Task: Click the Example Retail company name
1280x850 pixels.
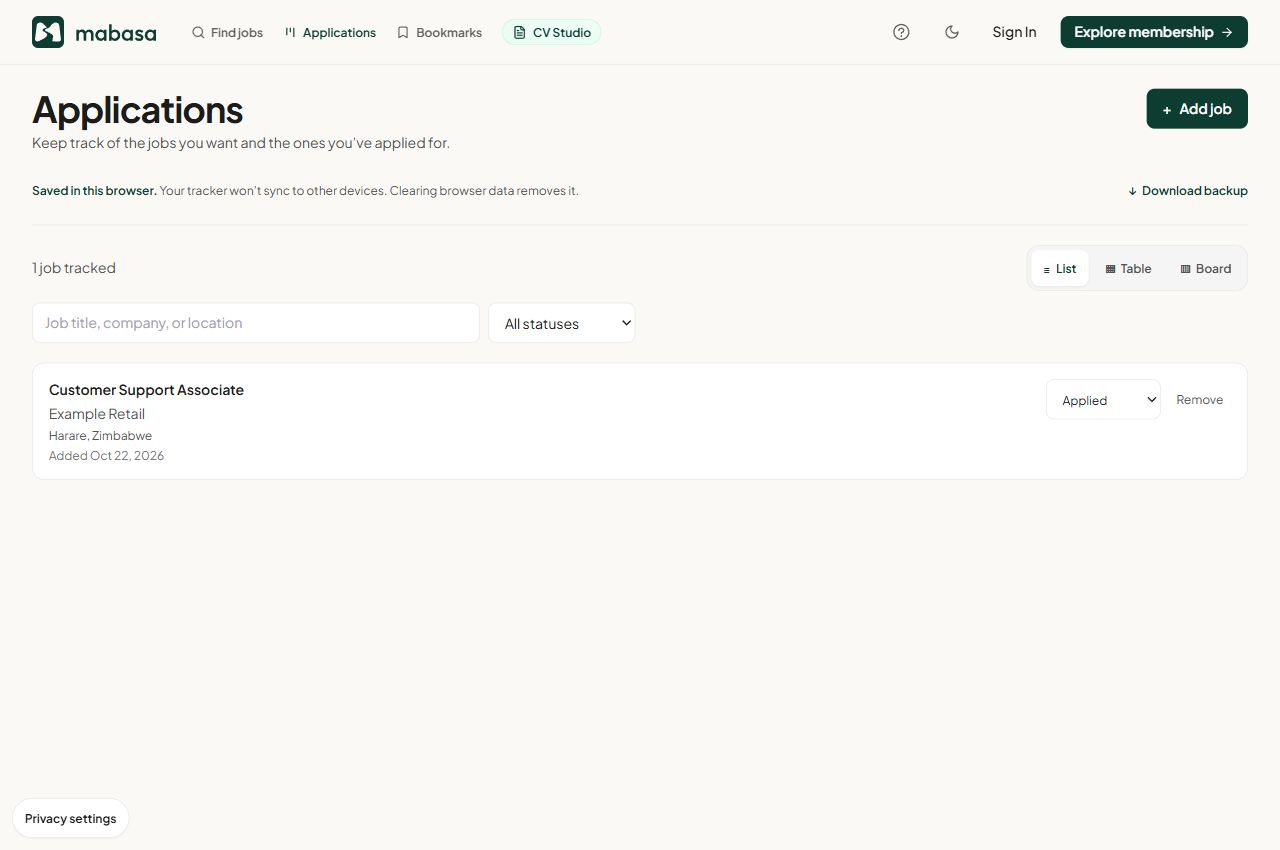Action: coord(97,414)
